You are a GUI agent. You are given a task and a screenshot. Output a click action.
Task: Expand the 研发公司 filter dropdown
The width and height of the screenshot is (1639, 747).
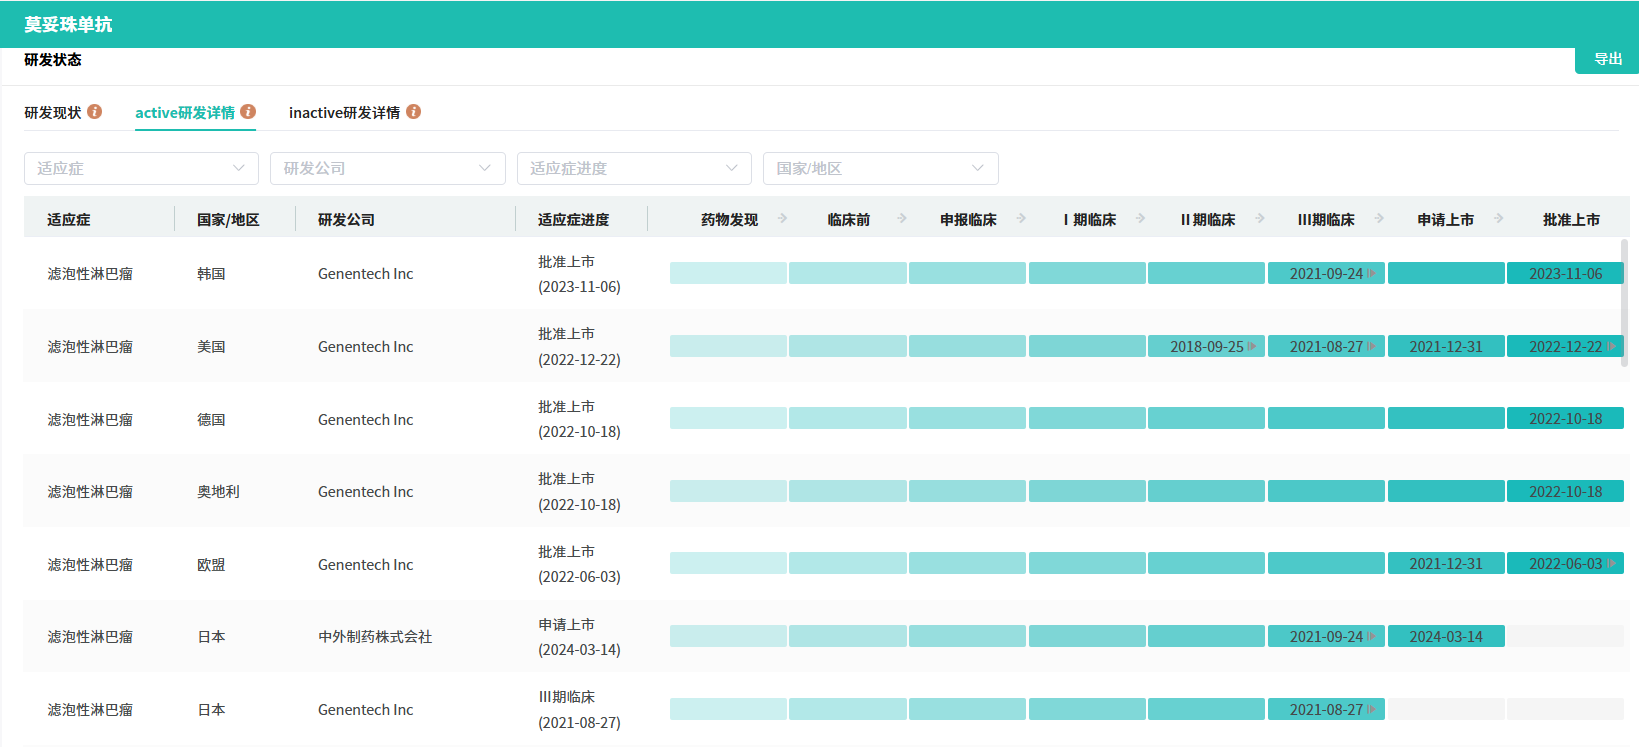[387, 169]
